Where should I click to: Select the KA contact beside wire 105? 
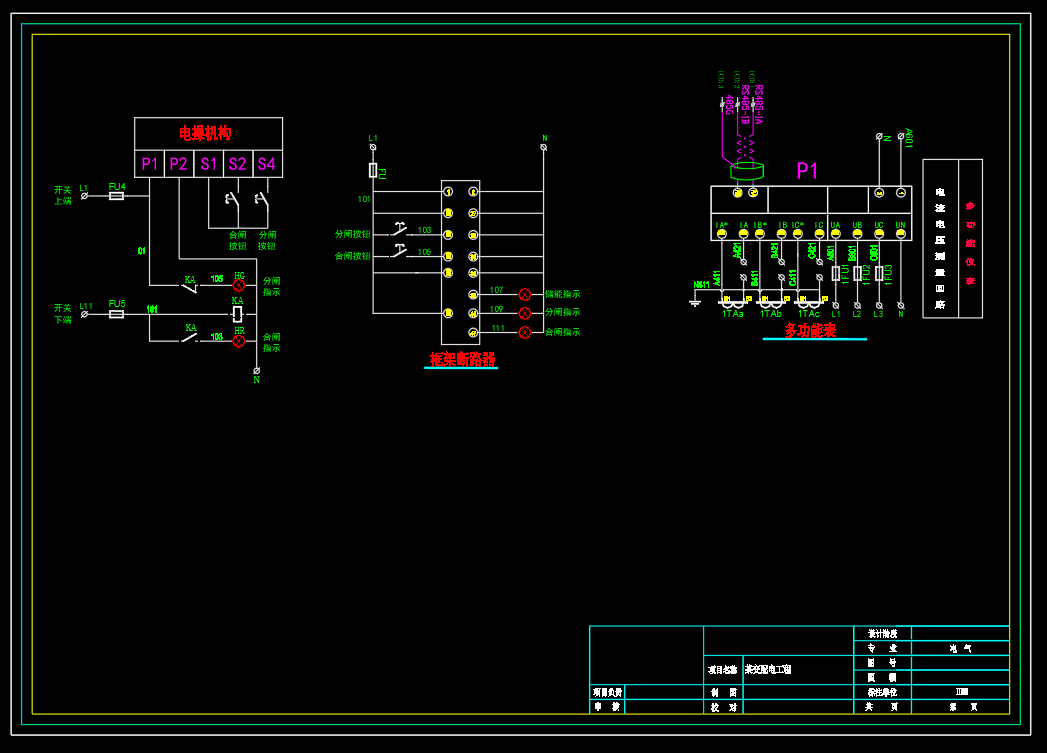tap(190, 287)
